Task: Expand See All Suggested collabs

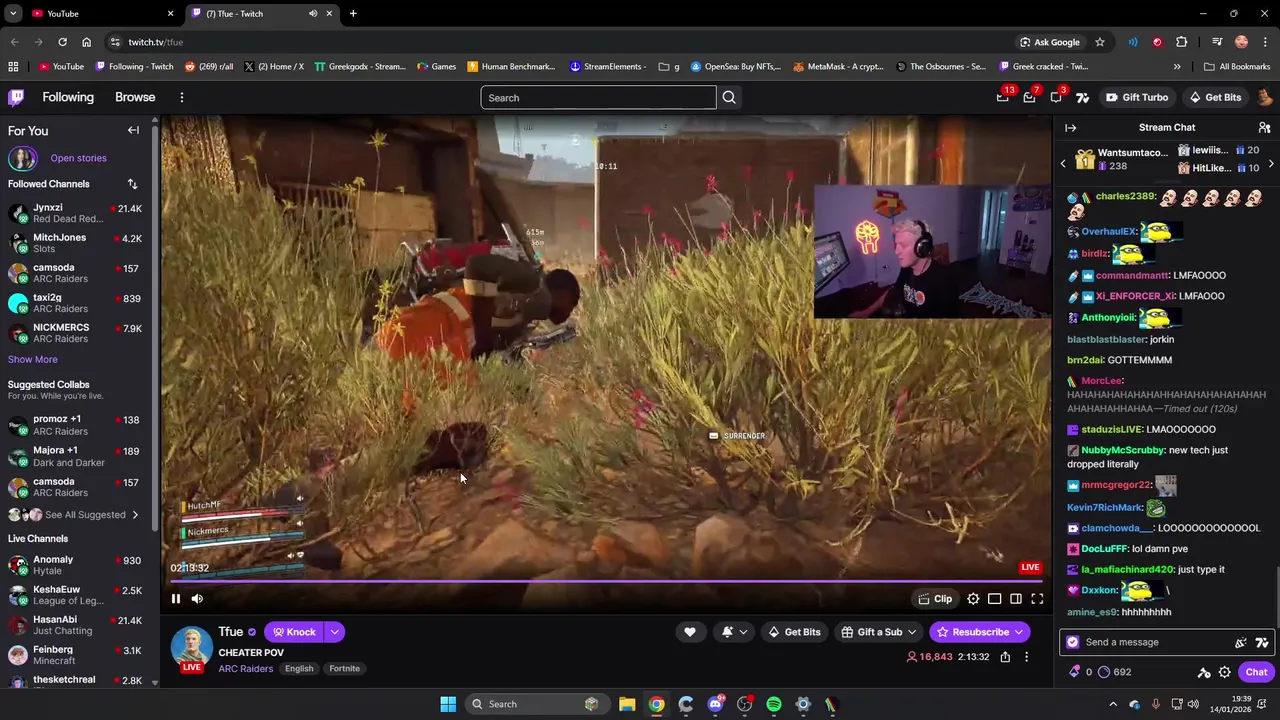Action: pos(74,515)
